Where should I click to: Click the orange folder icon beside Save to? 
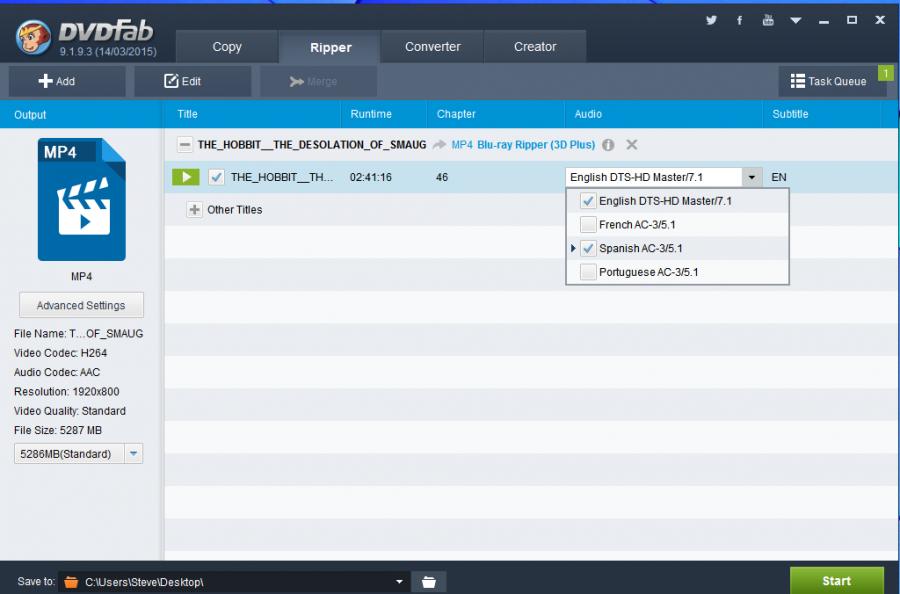coord(71,582)
